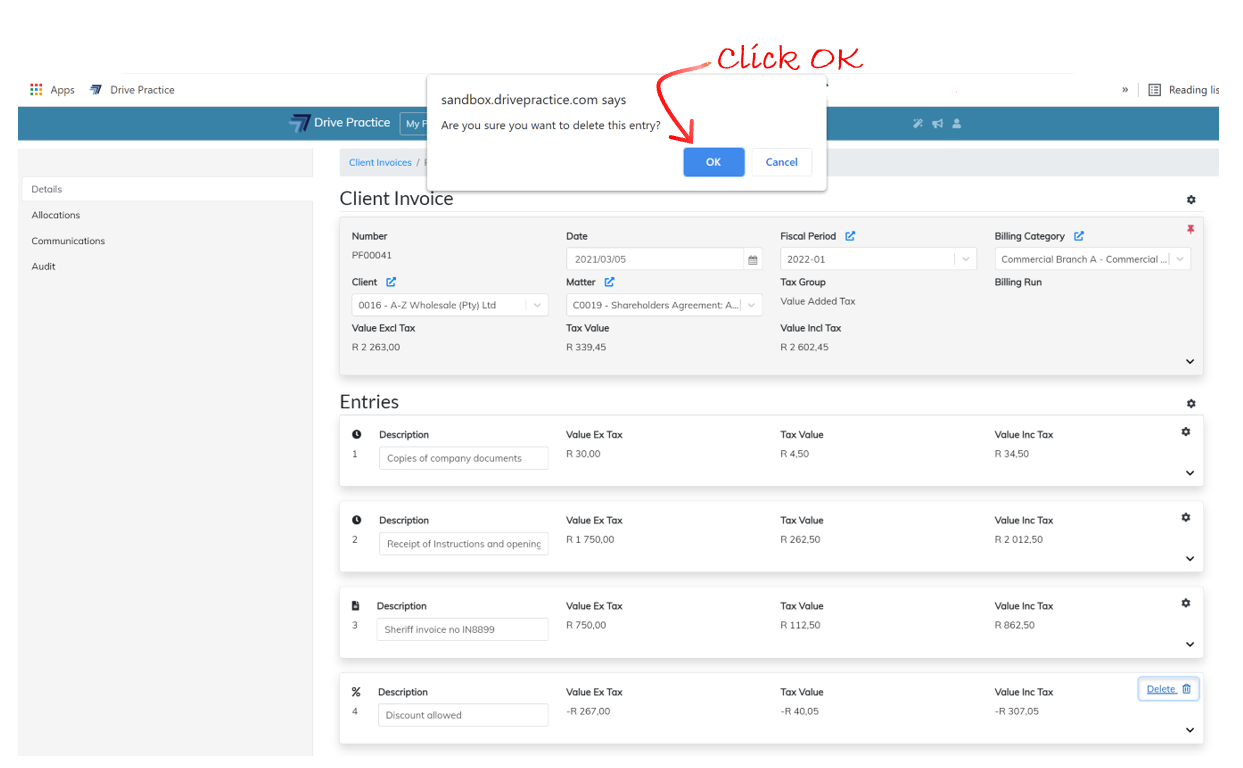This screenshot has width=1243, height=768.
Task: Click the red pin icon on the invoice card
Action: coord(1190,230)
